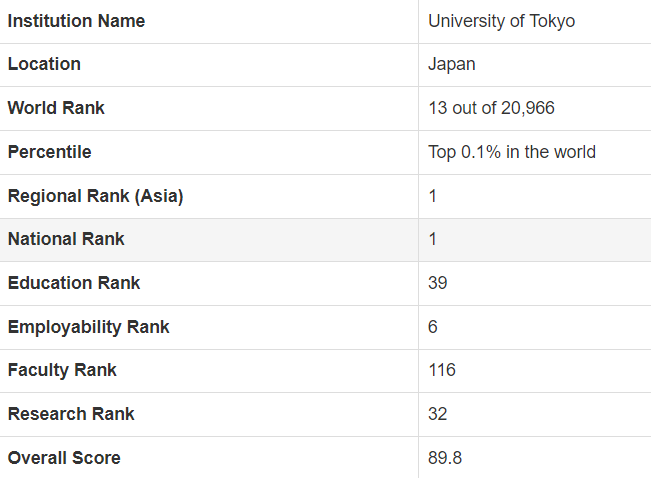Click the Percentile row label

(x=49, y=152)
